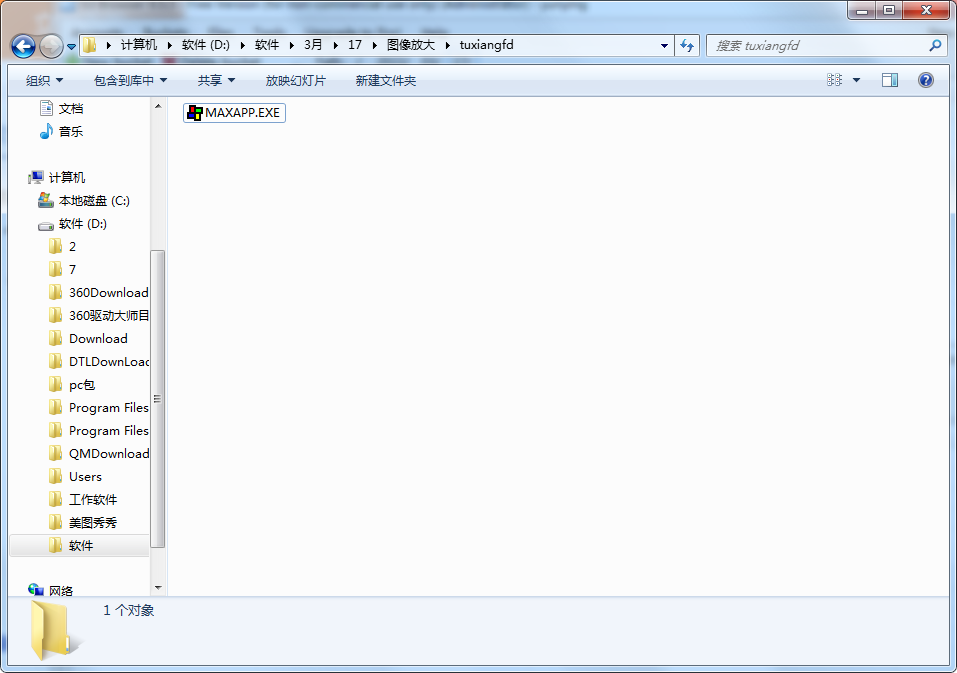Click 图像放大 breadcrumb in address bar
The image size is (957, 673).
click(x=411, y=45)
